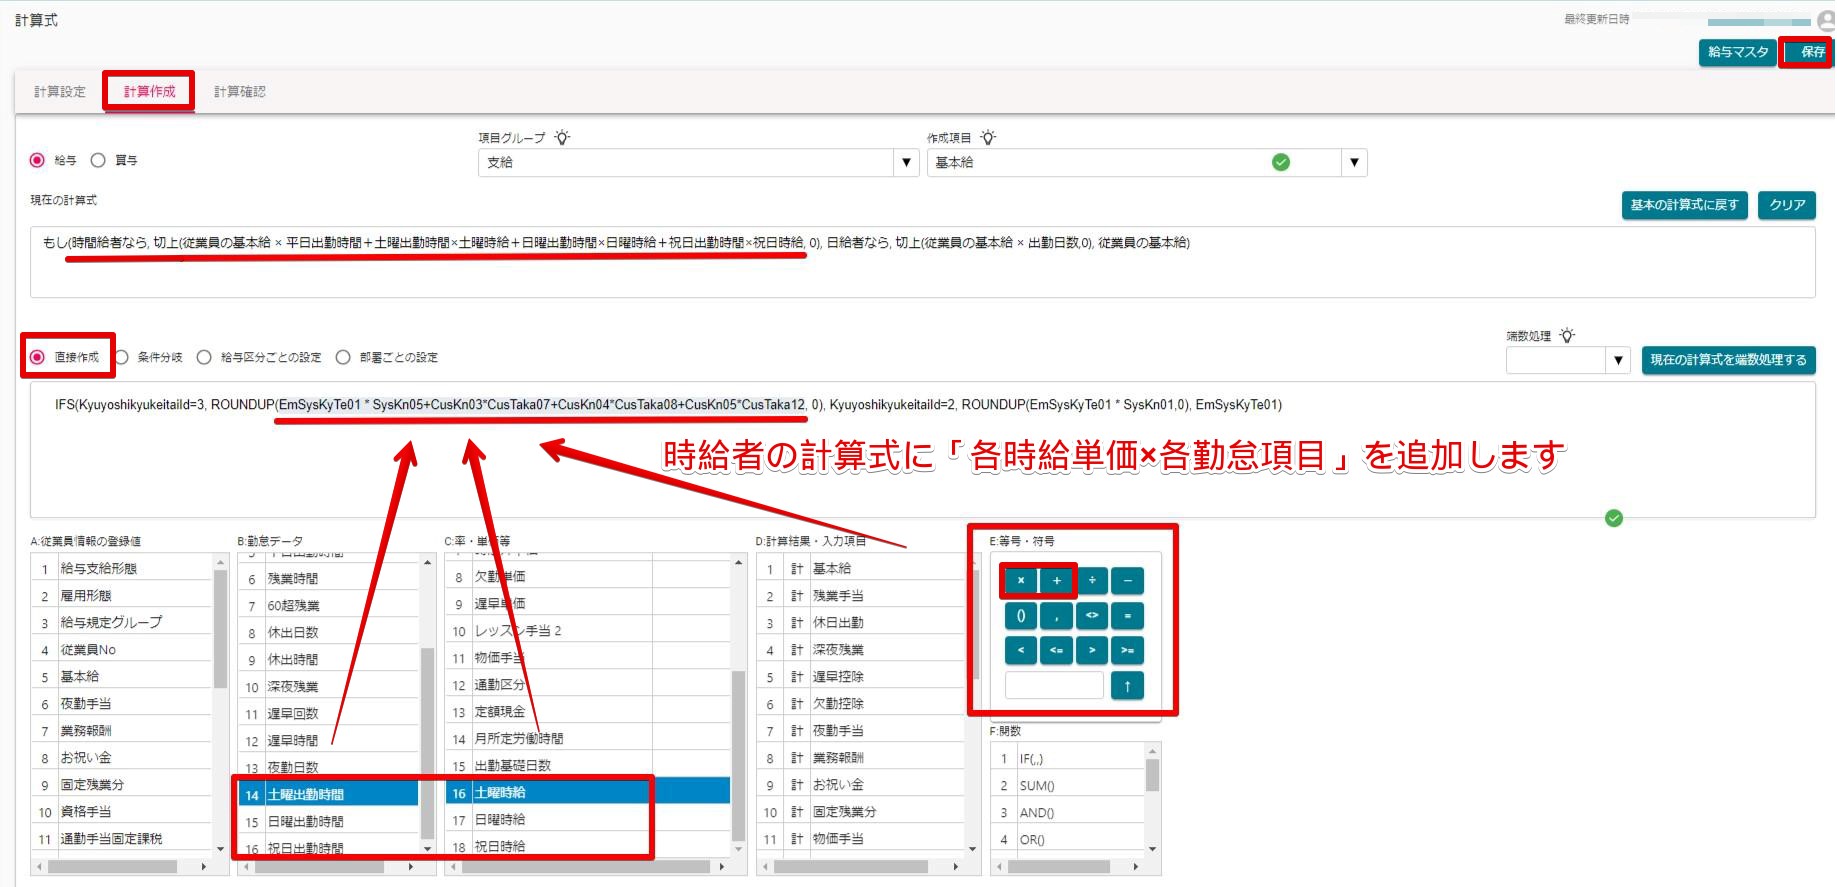Insert the division ÷ operator
The height and width of the screenshot is (887, 1837).
(1092, 580)
